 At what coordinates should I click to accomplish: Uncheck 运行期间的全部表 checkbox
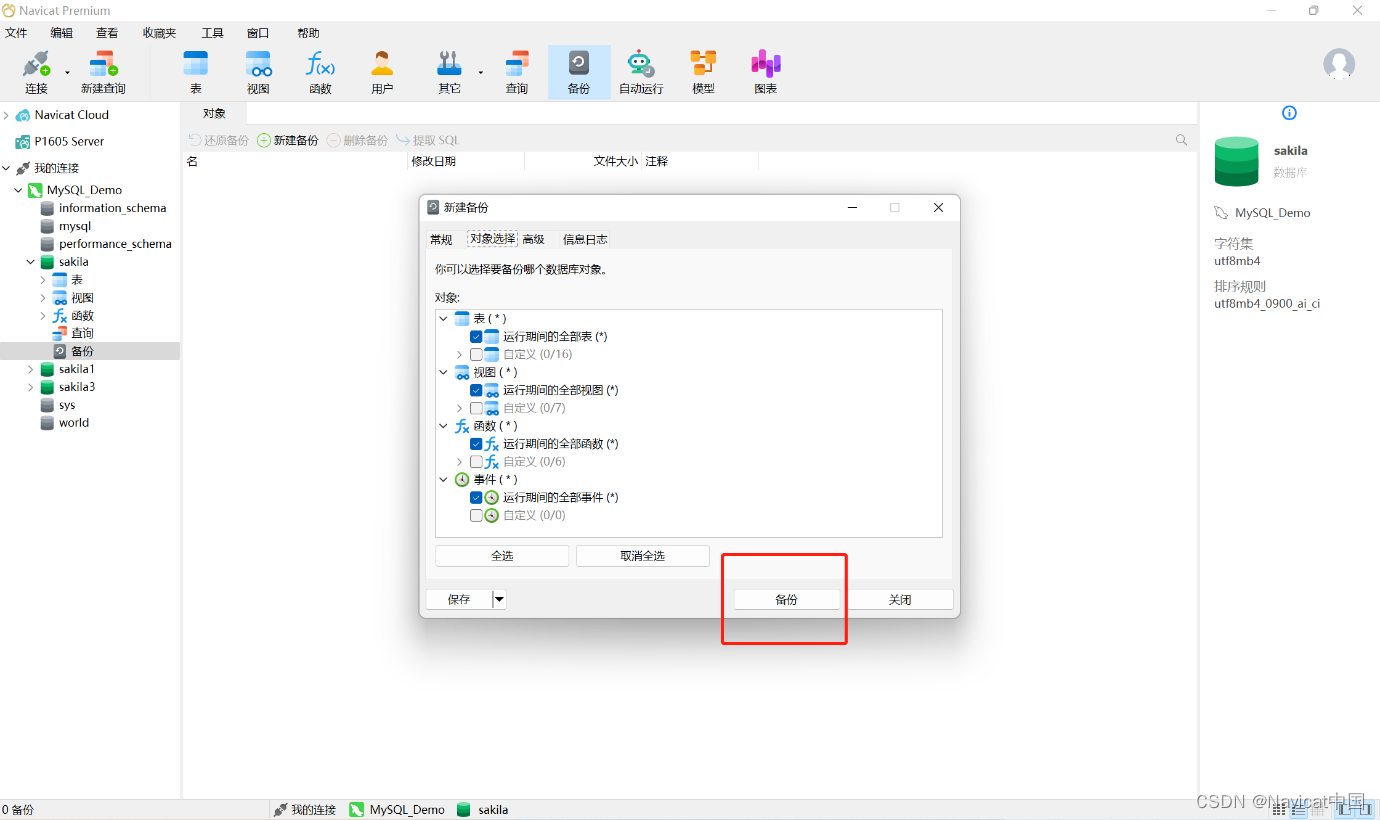[476, 337]
